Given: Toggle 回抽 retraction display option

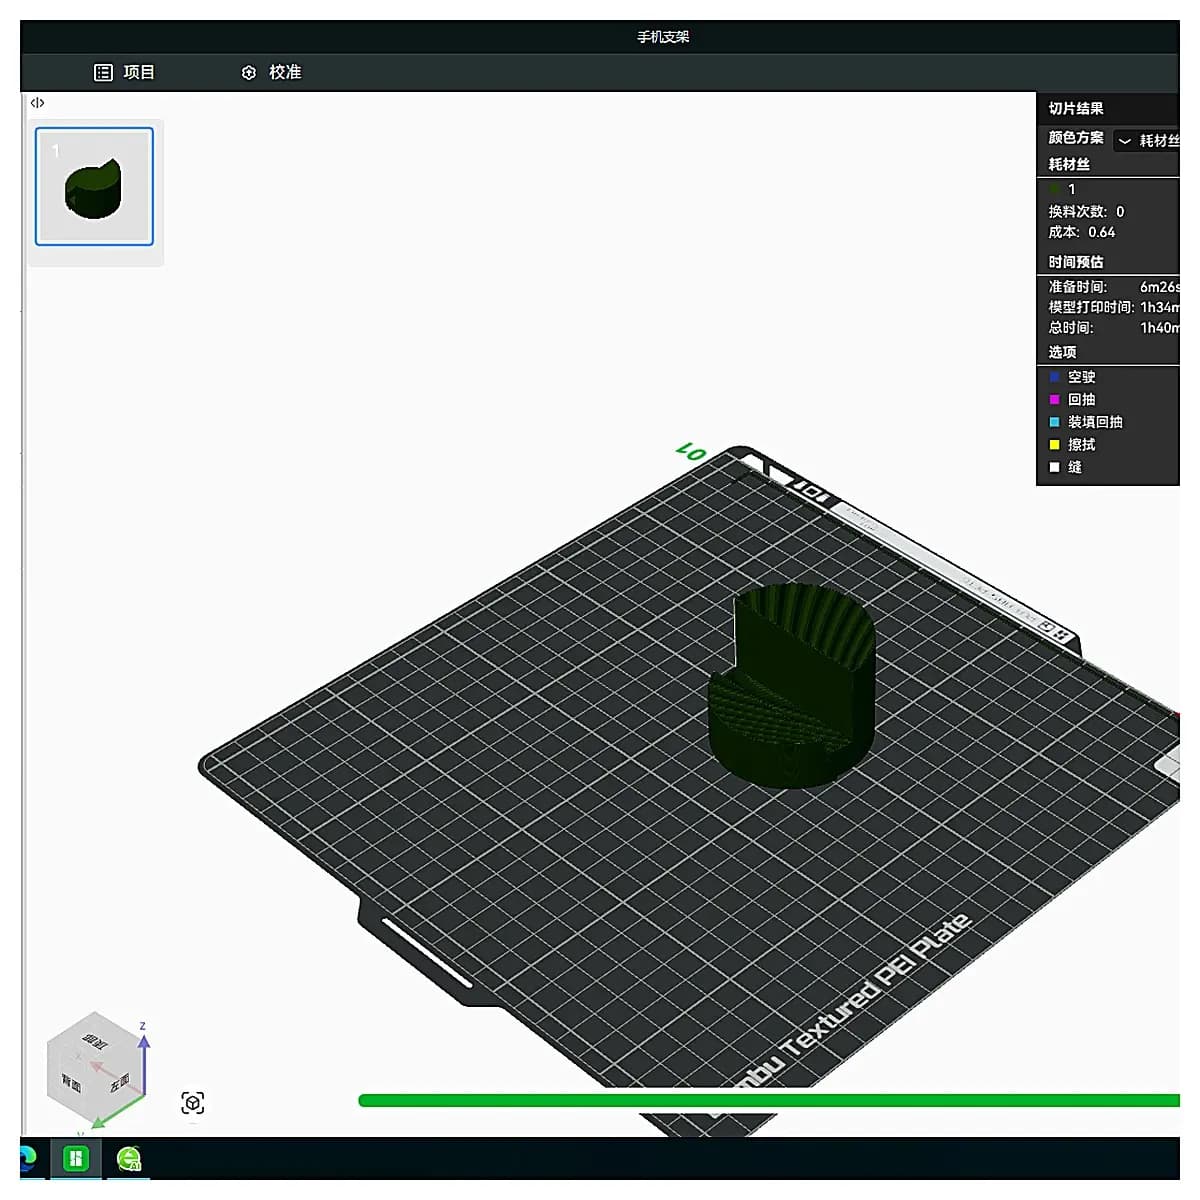Looking at the screenshot, I should click(1054, 400).
